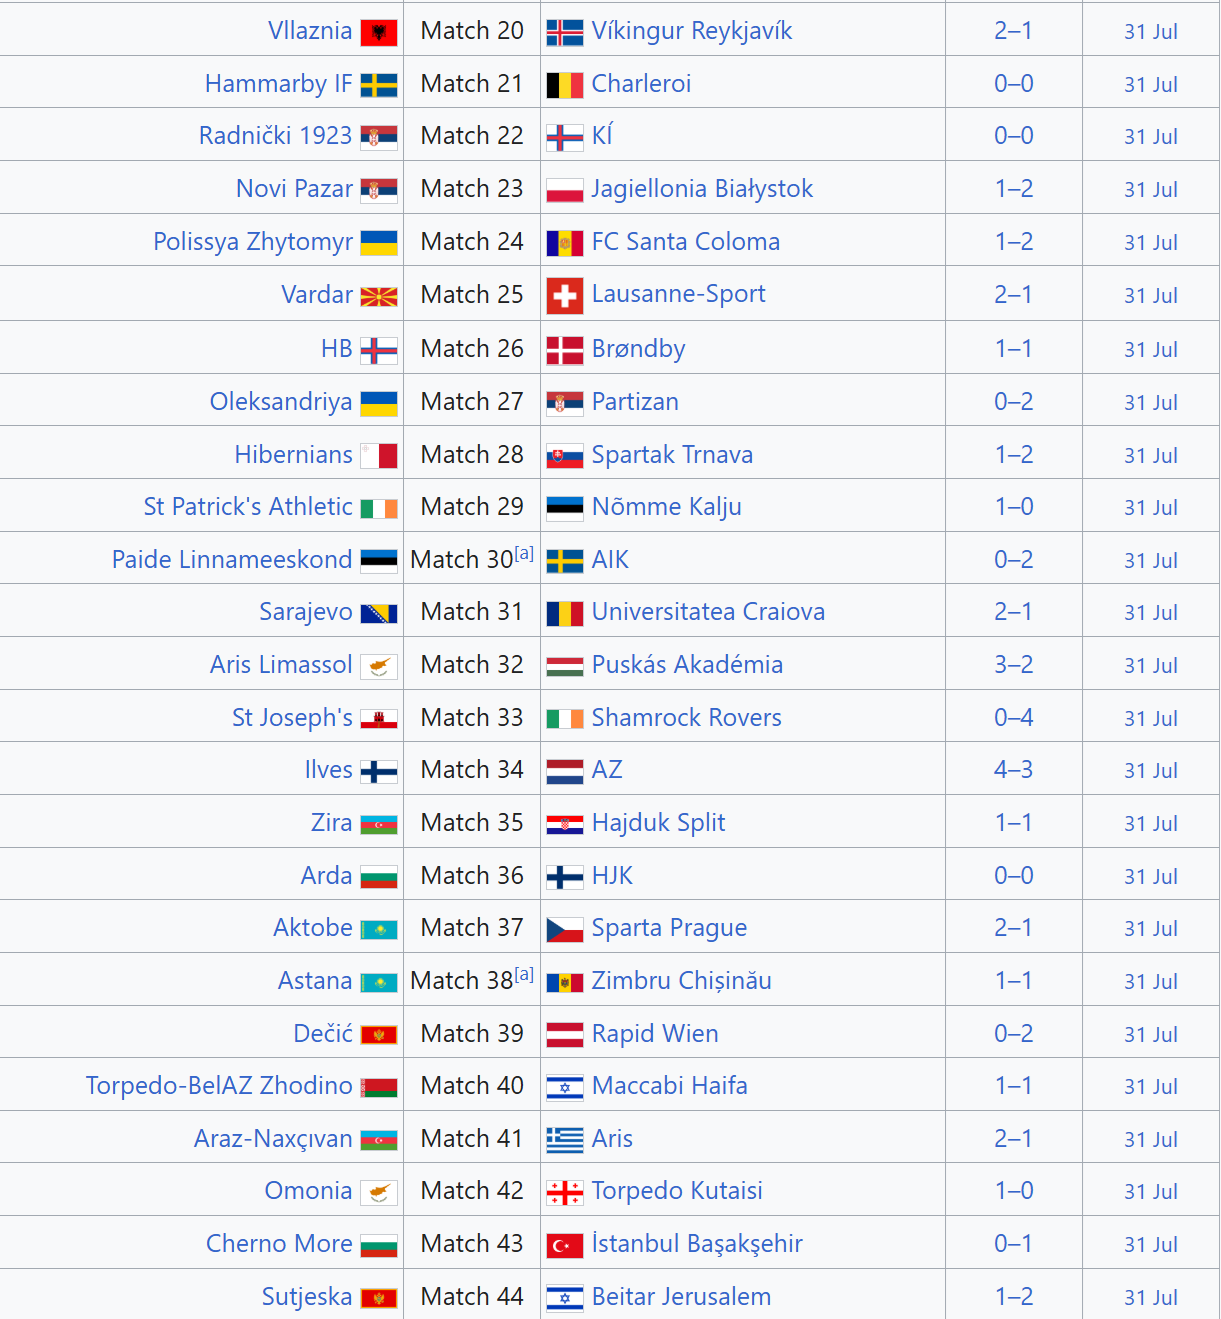The height and width of the screenshot is (1319, 1221).
Task: Click the Georgia flag beside Torpedo Kutaisi
Action: (565, 1192)
